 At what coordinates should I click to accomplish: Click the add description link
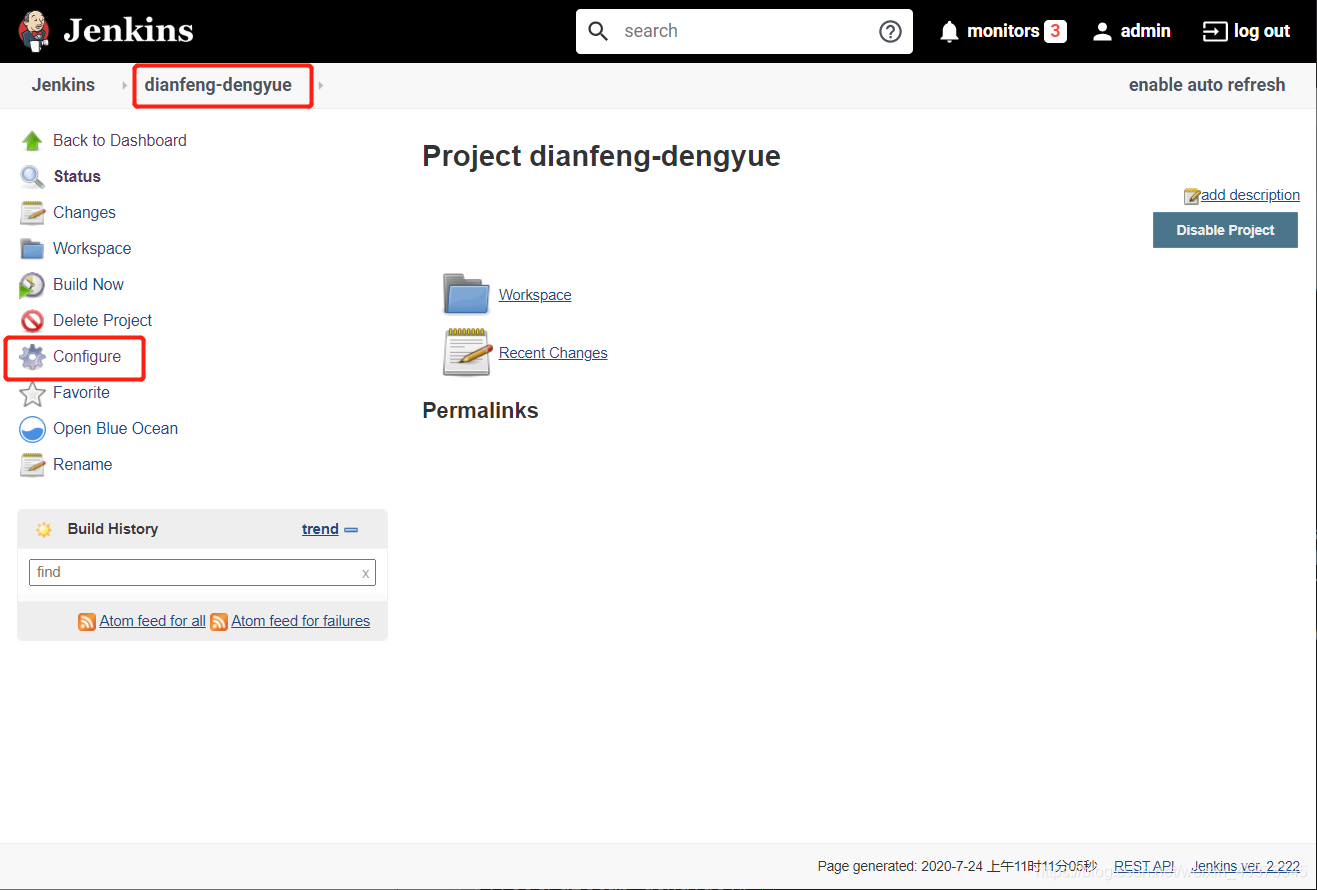click(x=1250, y=195)
